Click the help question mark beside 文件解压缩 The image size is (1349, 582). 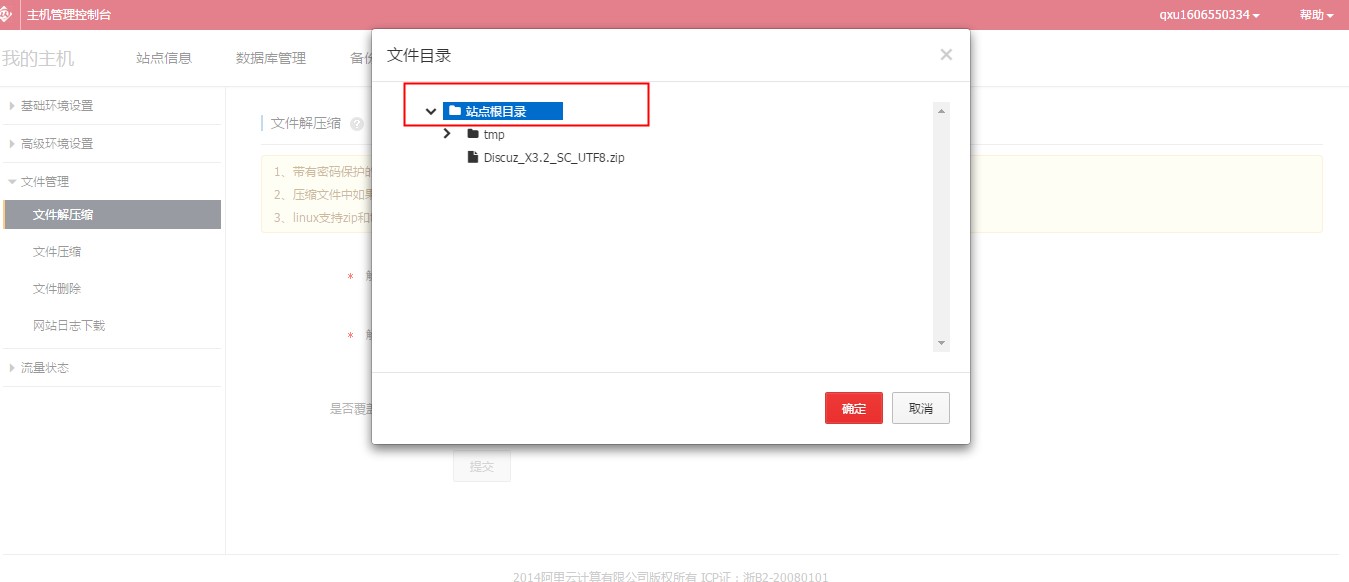[357, 124]
